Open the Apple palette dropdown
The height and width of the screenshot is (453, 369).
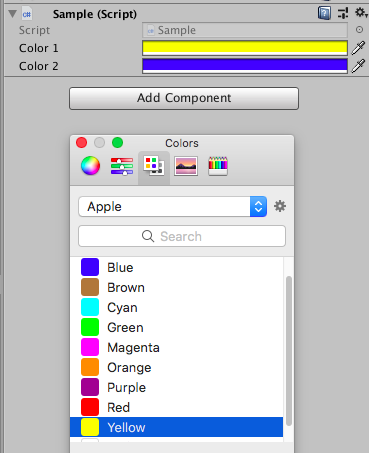click(173, 207)
